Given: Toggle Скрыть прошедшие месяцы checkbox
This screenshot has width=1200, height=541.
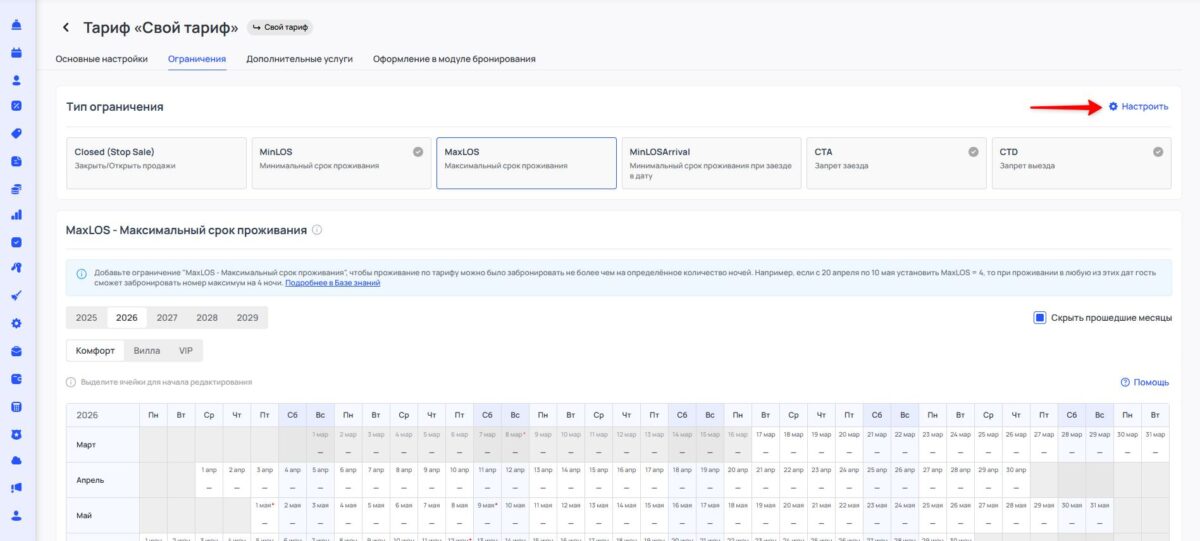Looking at the screenshot, I should pyautogui.click(x=1040, y=318).
